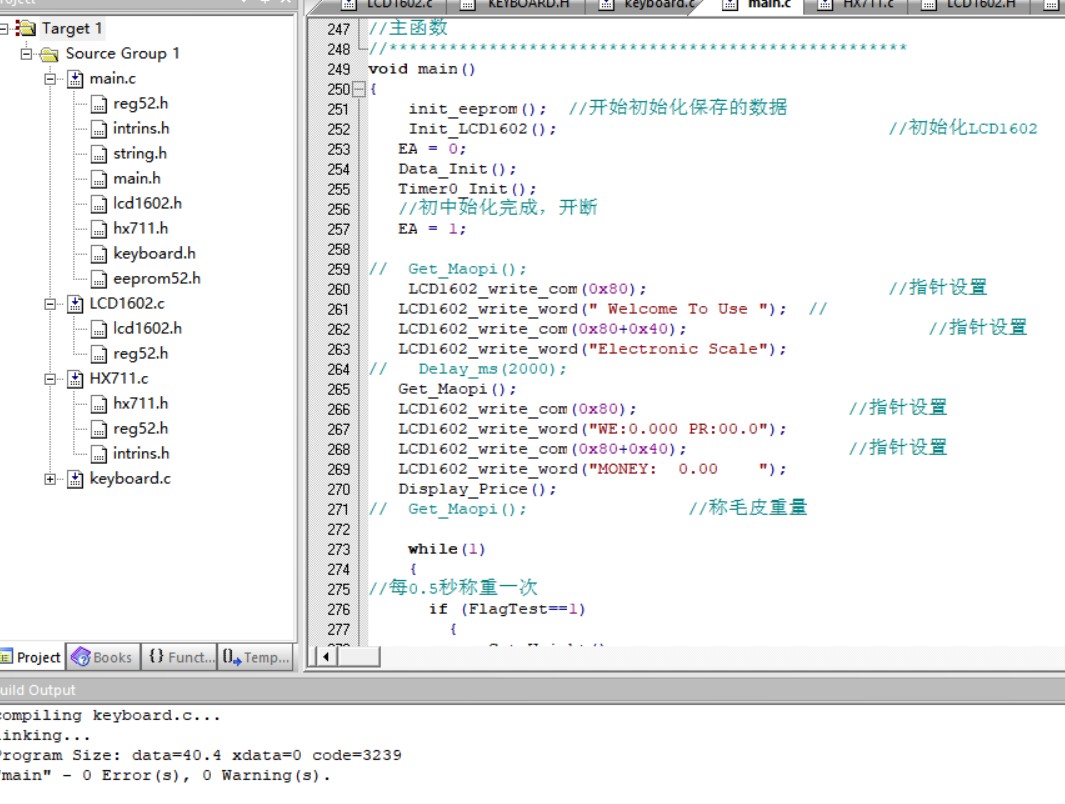
Task: Click the keyboard.c editor tab icon
Action: click(607, 5)
